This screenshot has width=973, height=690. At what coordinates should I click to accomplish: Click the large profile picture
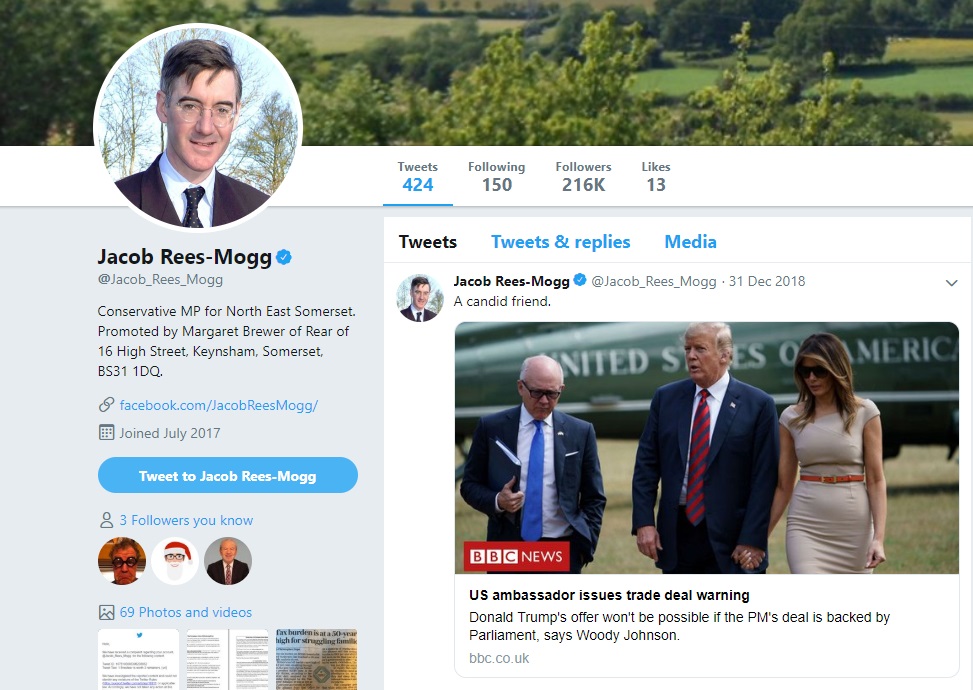[197, 126]
